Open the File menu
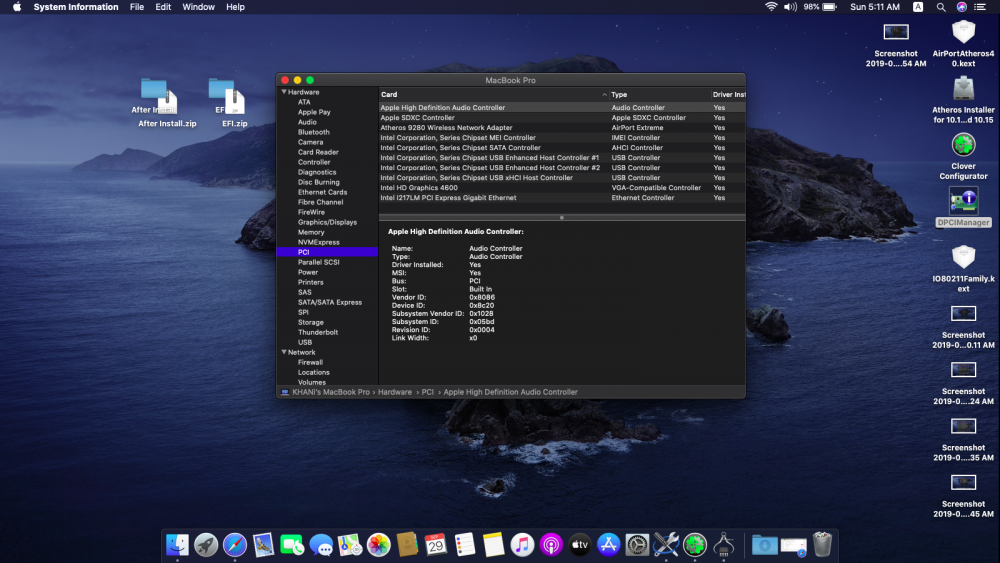This screenshot has width=1000, height=563. pos(136,7)
